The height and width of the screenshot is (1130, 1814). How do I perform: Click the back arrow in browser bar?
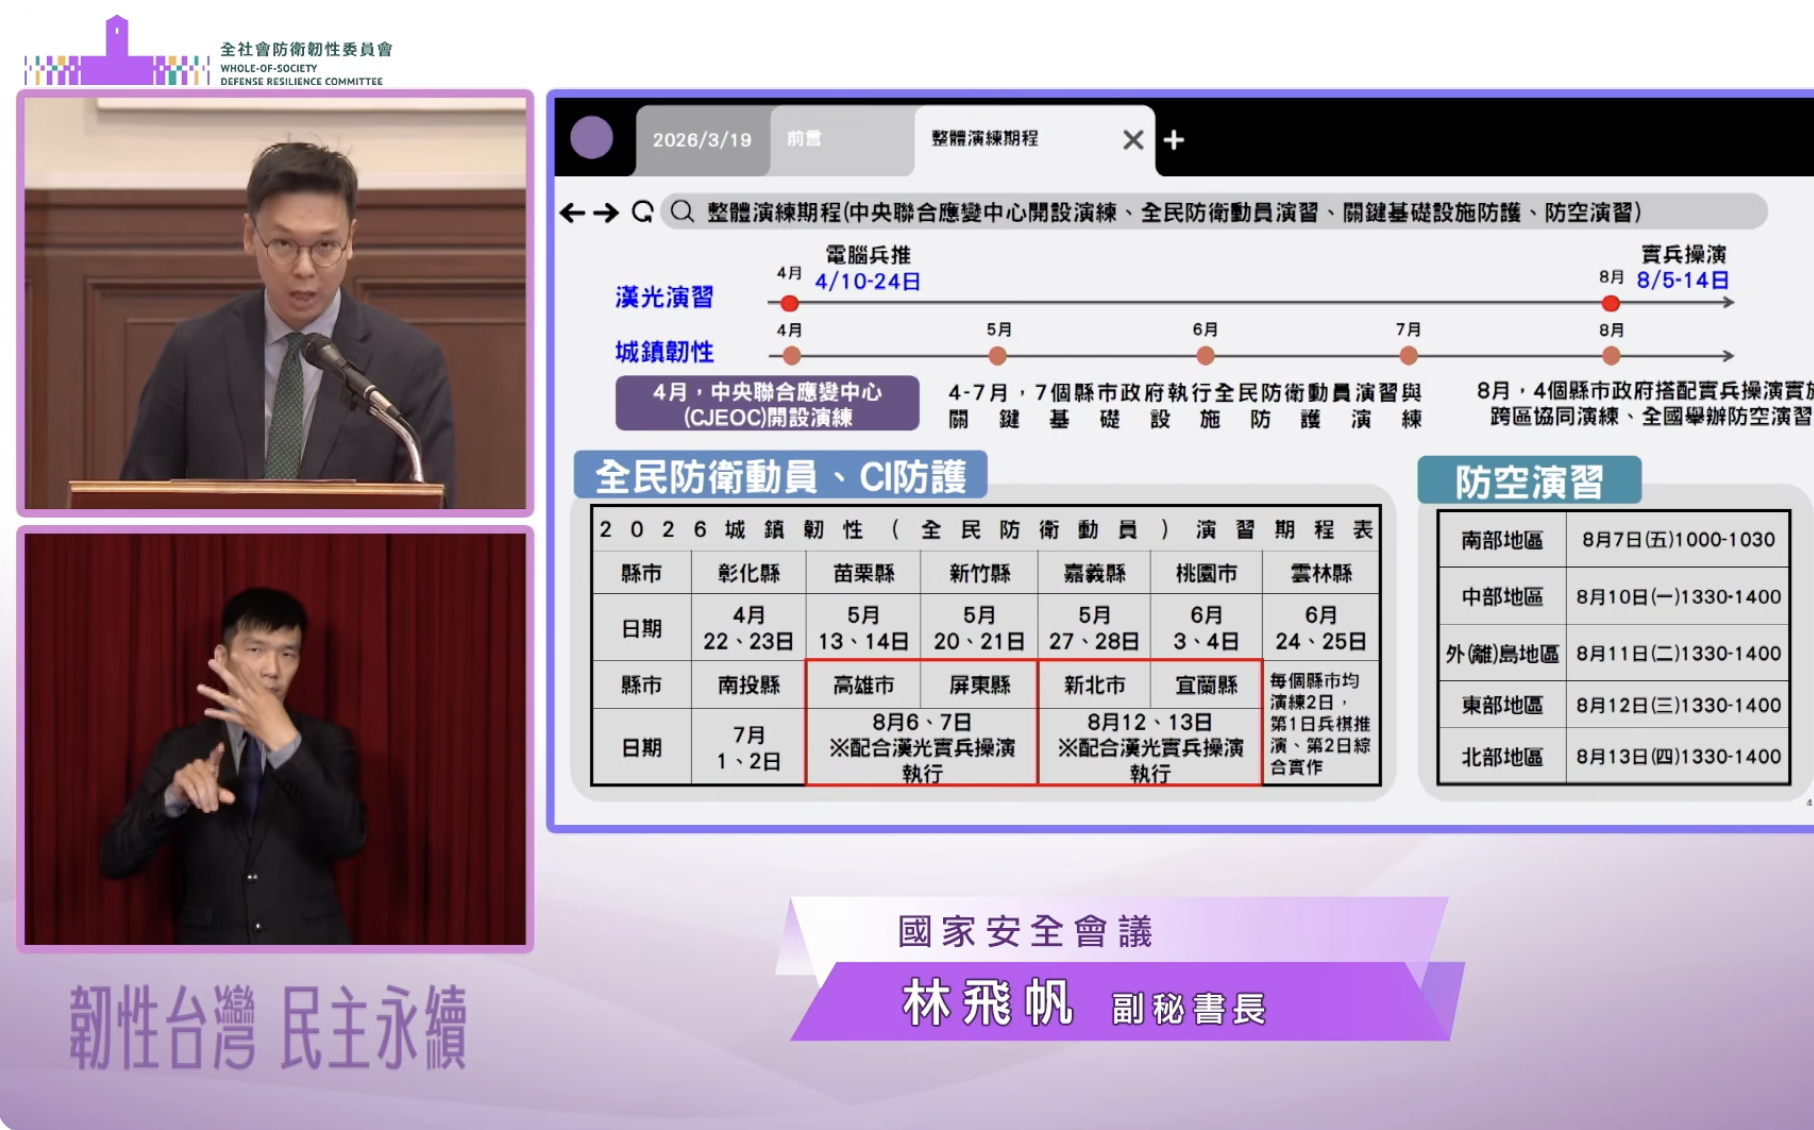(x=572, y=213)
